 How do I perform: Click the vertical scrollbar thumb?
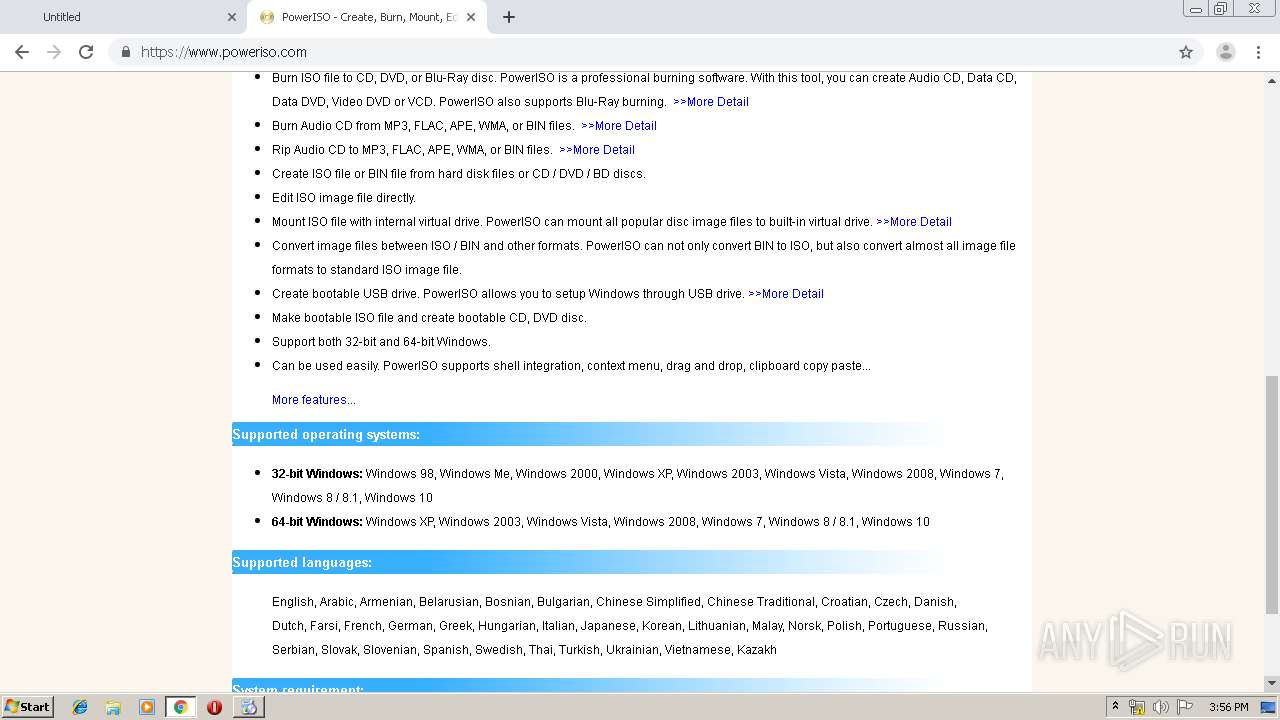(1272, 494)
